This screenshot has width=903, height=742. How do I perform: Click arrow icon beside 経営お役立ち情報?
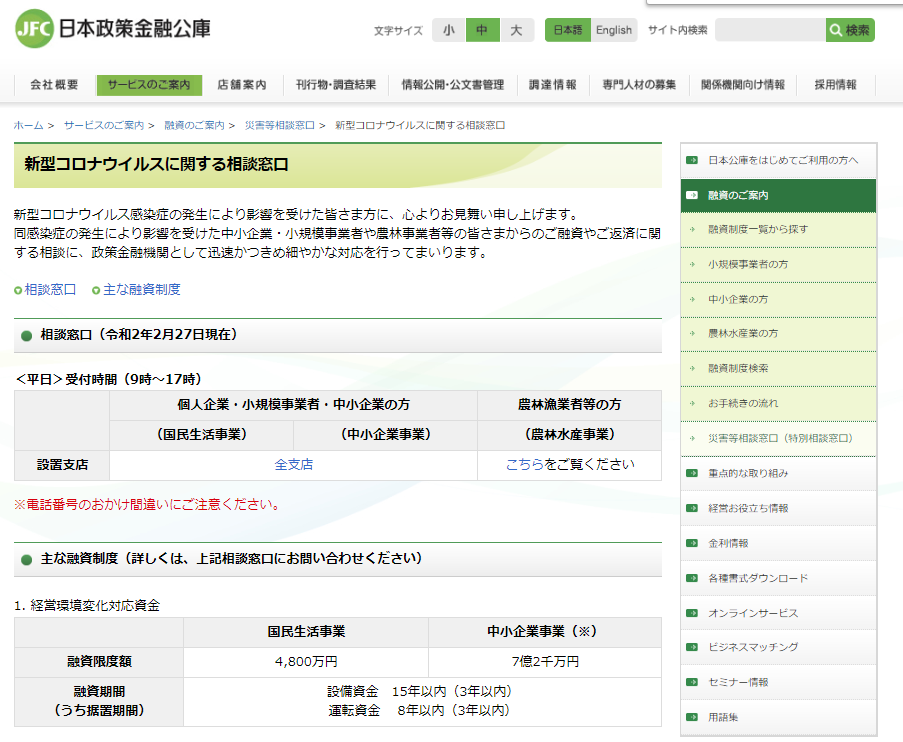[x=692, y=508]
